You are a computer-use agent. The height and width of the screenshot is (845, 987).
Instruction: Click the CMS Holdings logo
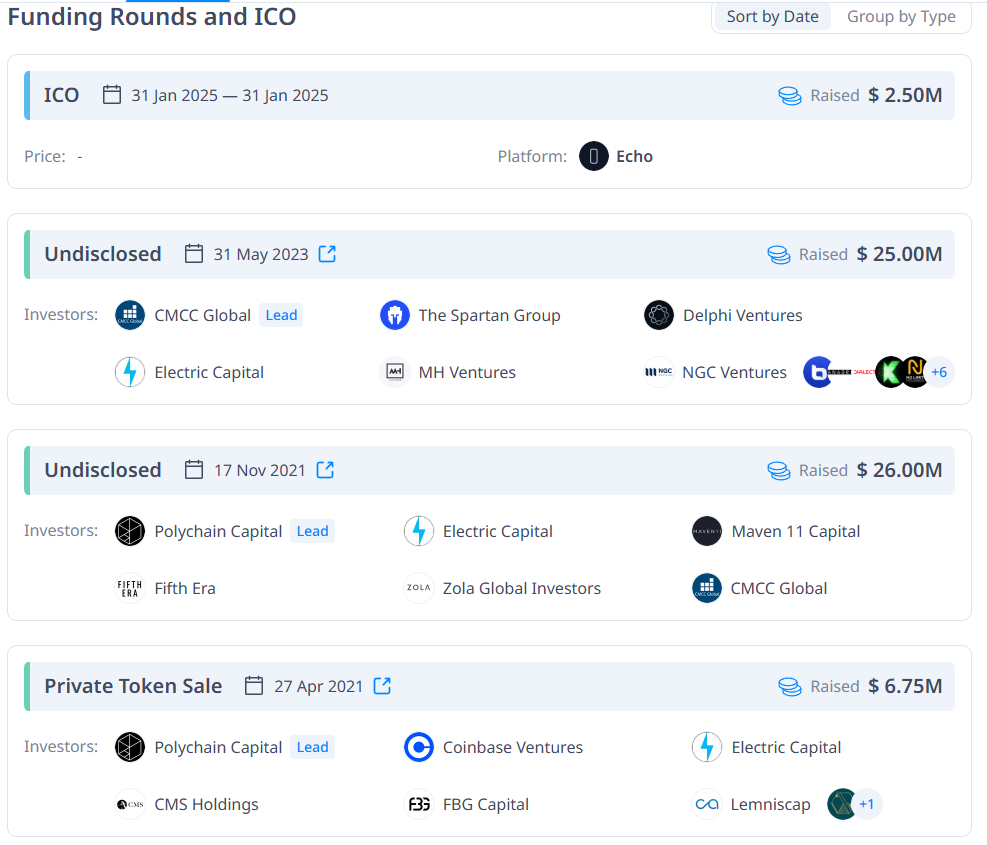(130, 804)
